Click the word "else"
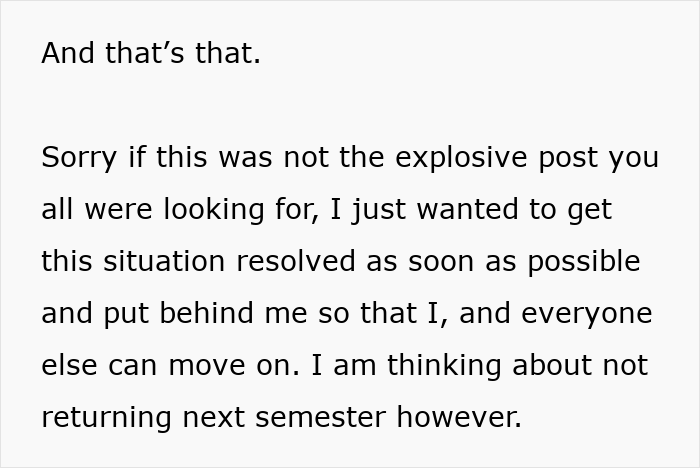The image size is (700, 468). [67, 366]
